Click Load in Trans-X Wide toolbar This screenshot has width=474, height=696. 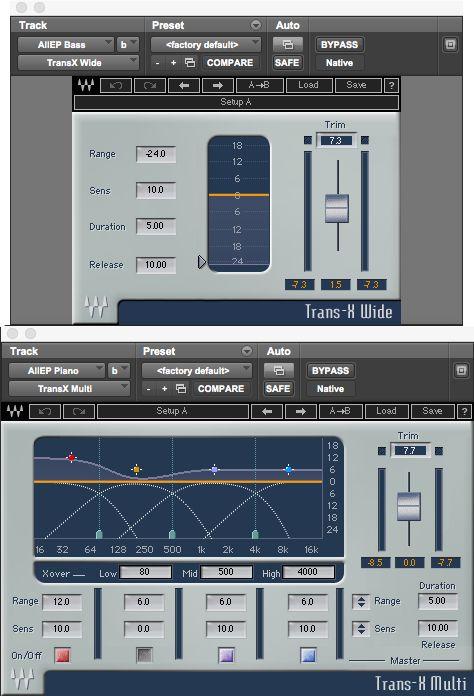(x=308, y=85)
